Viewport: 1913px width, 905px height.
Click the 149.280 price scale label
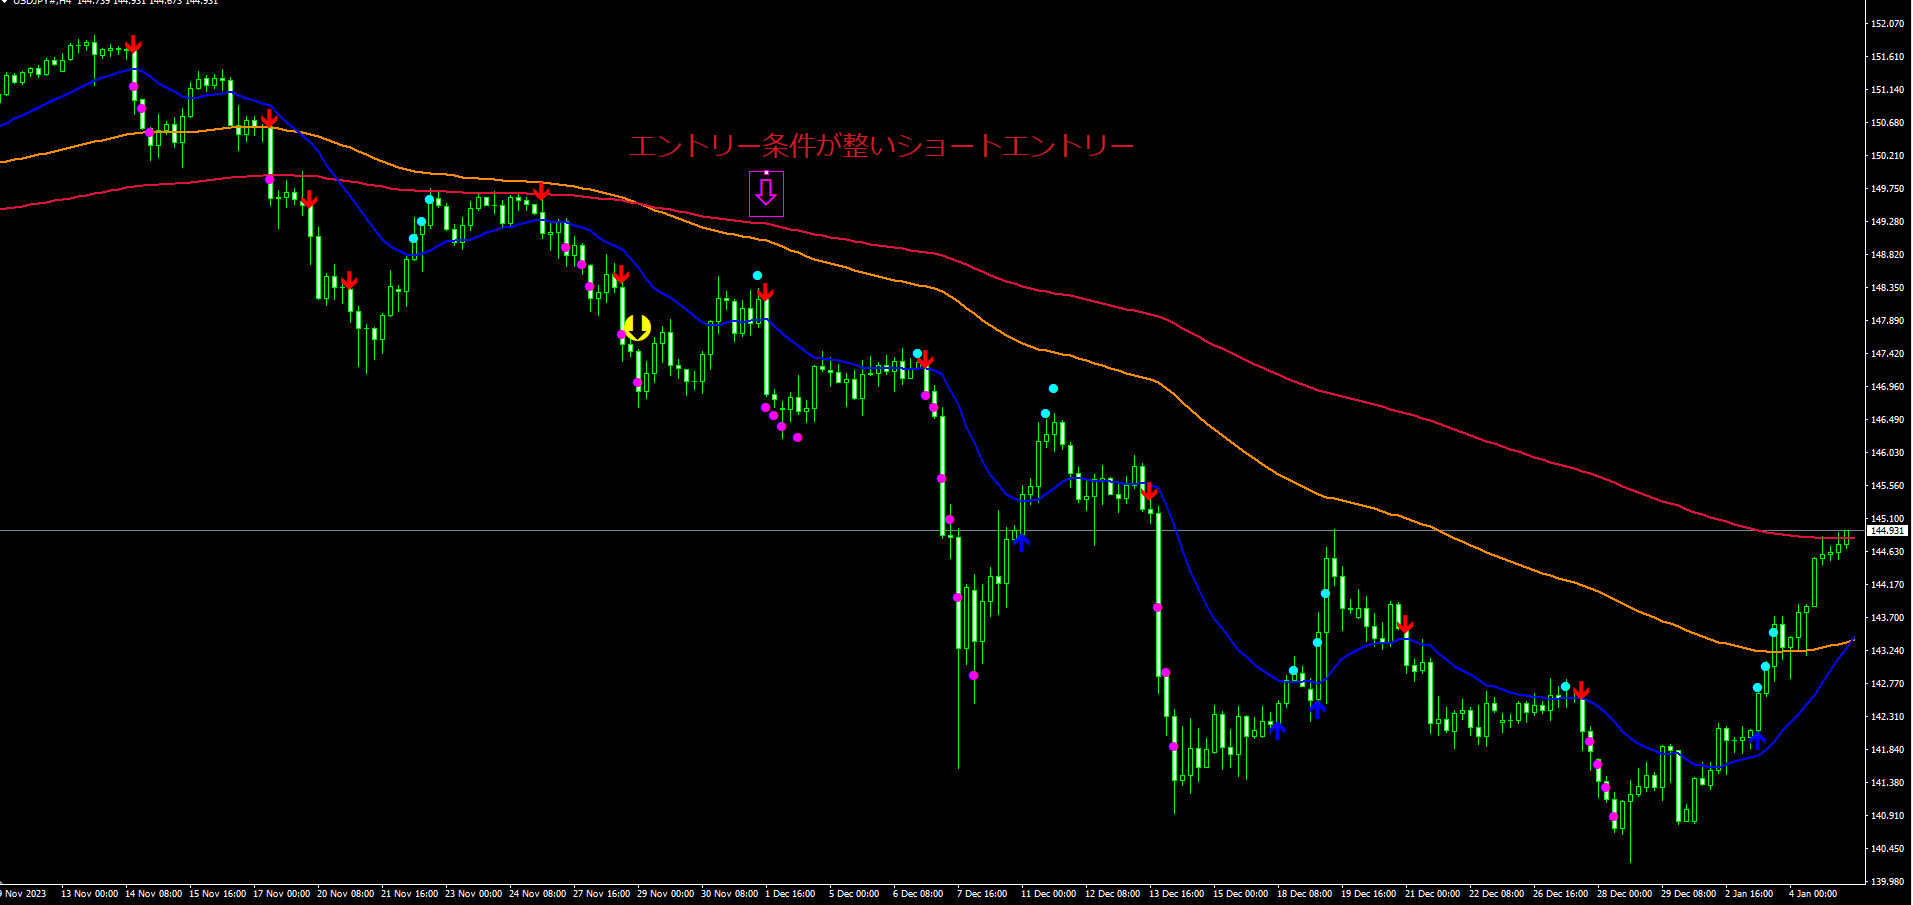point(1887,222)
